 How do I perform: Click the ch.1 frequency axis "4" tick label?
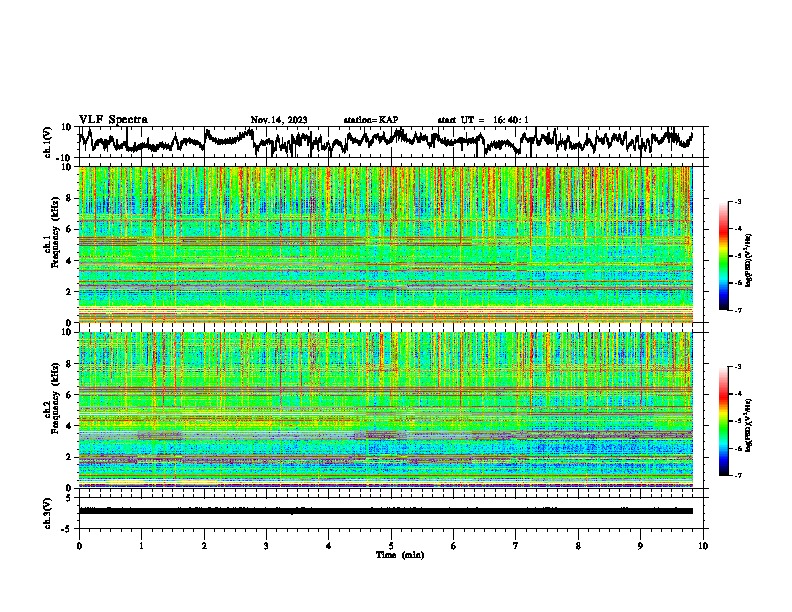(71, 261)
